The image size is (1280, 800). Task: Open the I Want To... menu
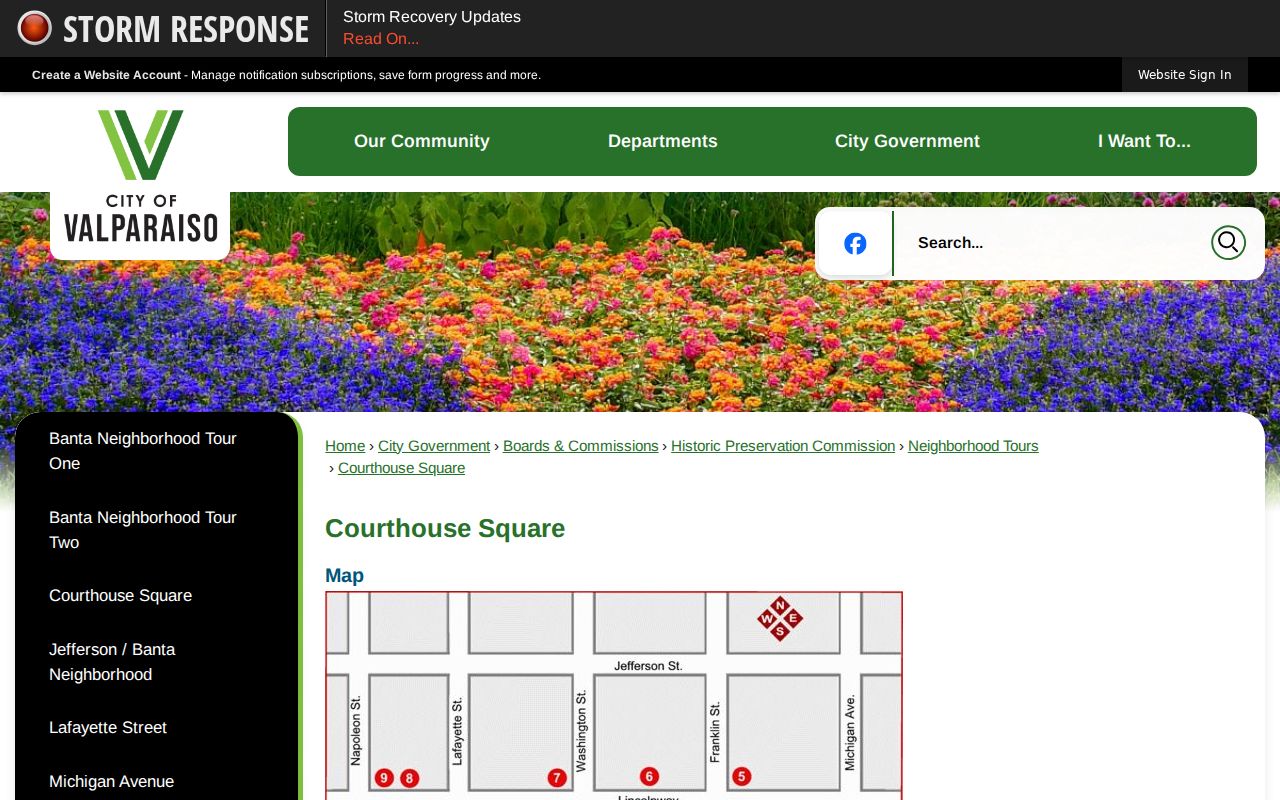pyautogui.click(x=1144, y=141)
